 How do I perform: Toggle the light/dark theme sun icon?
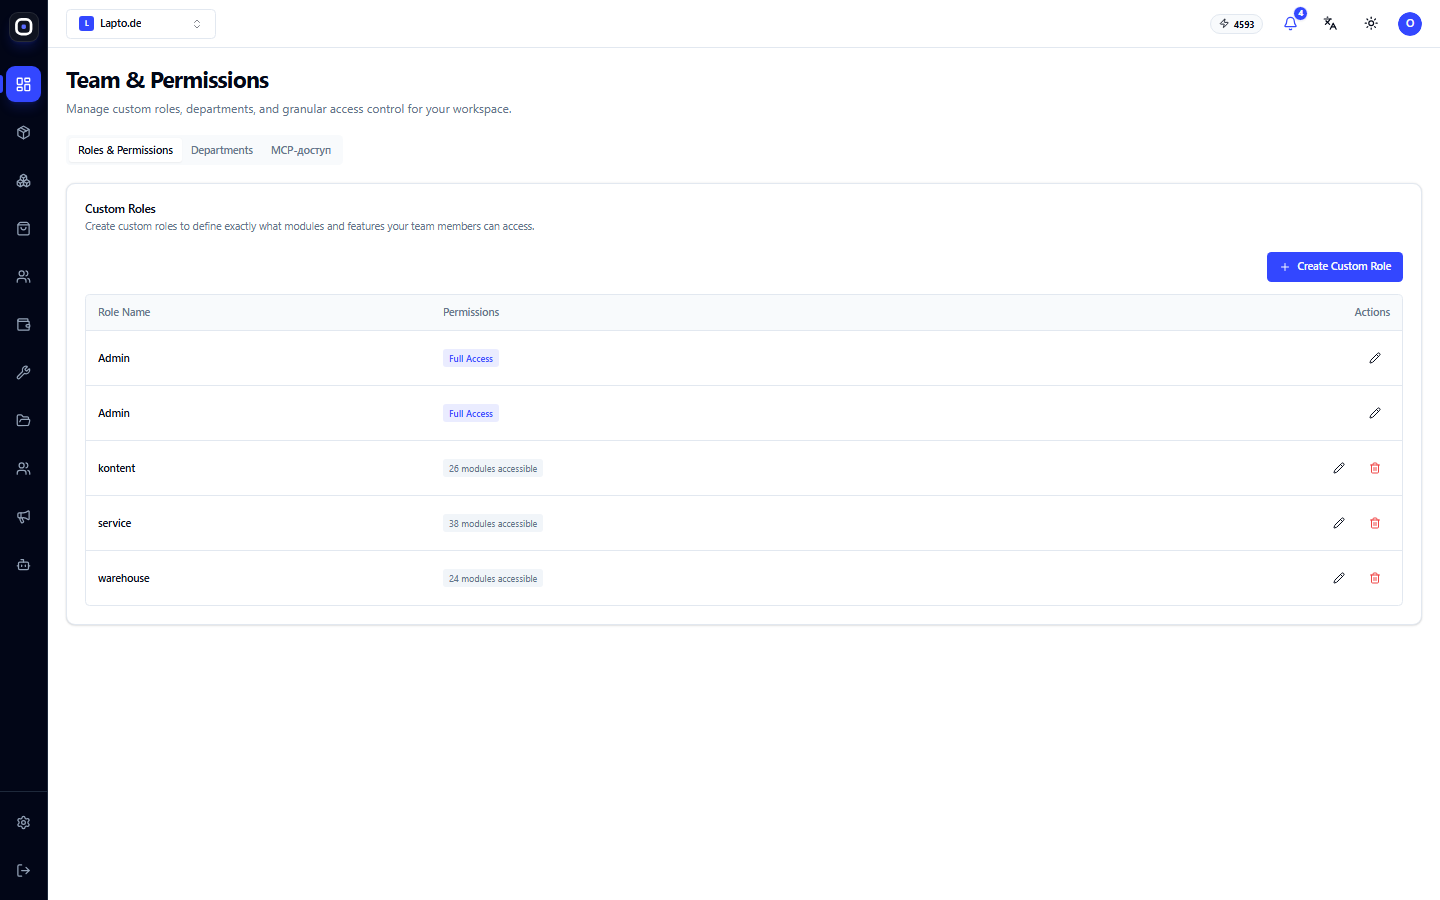pyautogui.click(x=1371, y=23)
